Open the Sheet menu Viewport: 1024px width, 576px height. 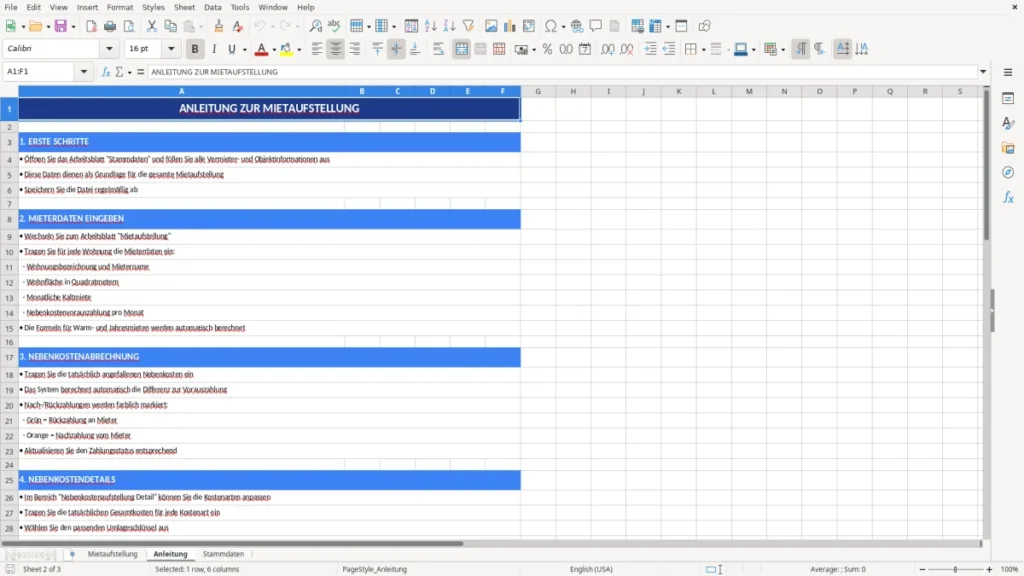pyautogui.click(x=184, y=7)
